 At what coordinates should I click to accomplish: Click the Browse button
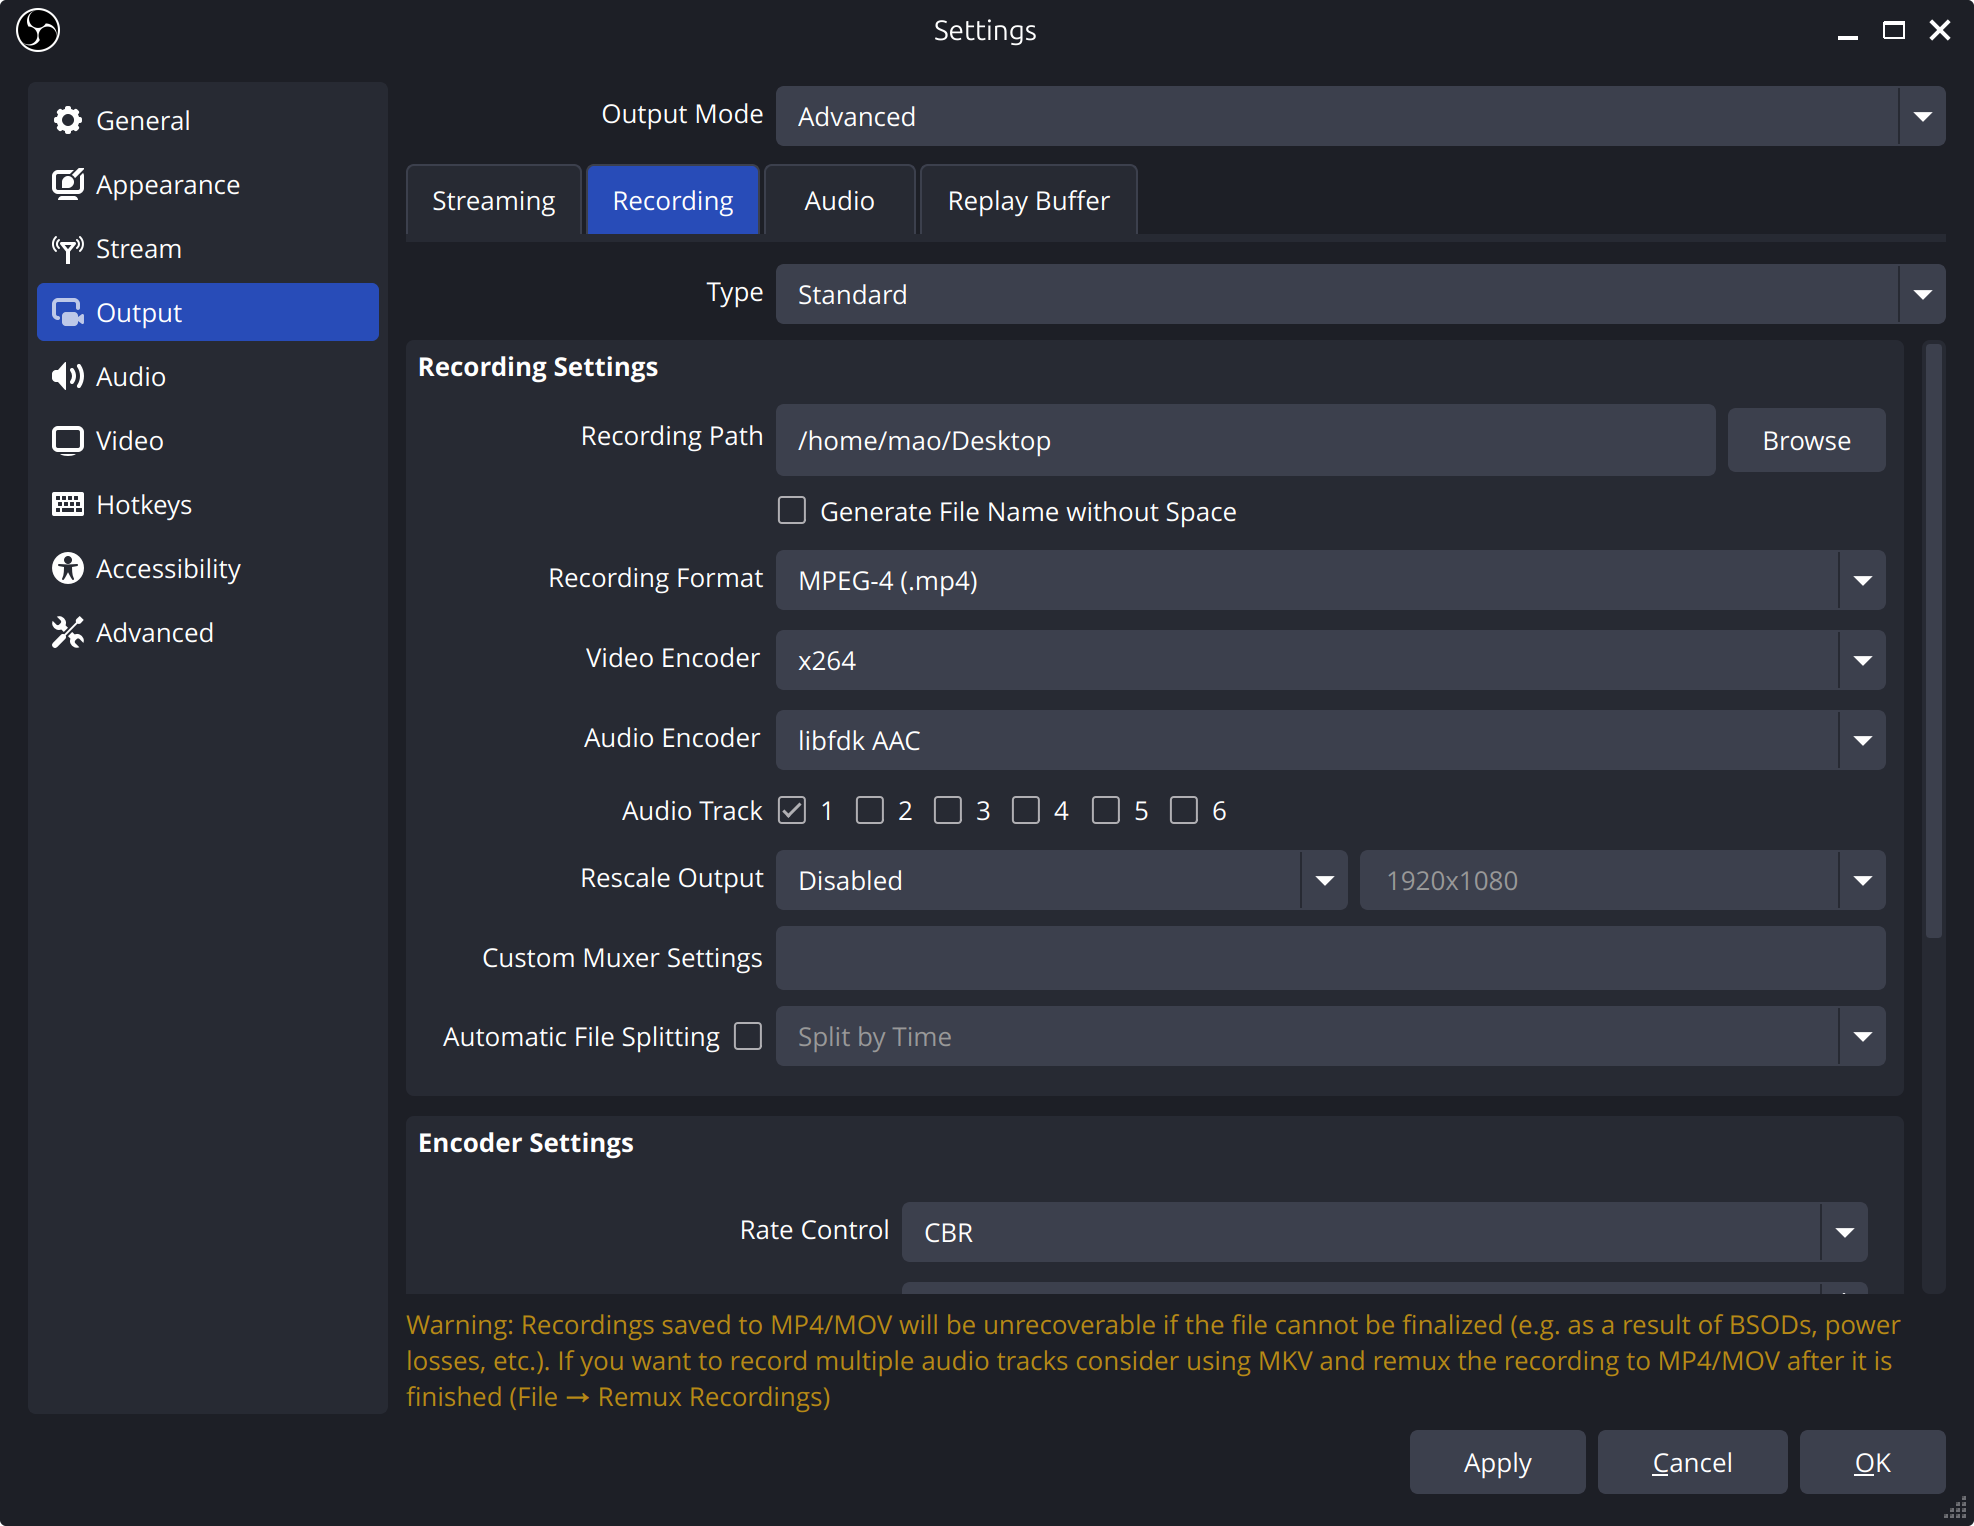(x=1806, y=440)
